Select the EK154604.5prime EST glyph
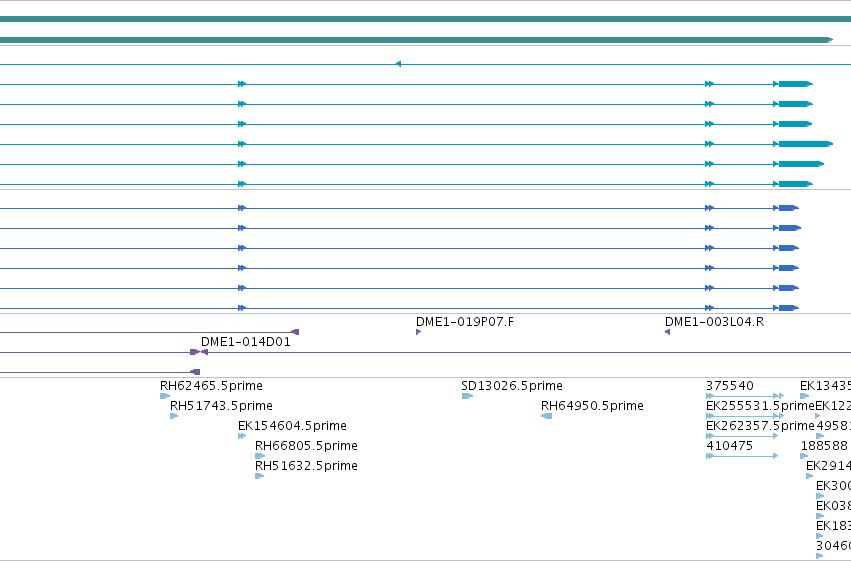 [242, 436]
